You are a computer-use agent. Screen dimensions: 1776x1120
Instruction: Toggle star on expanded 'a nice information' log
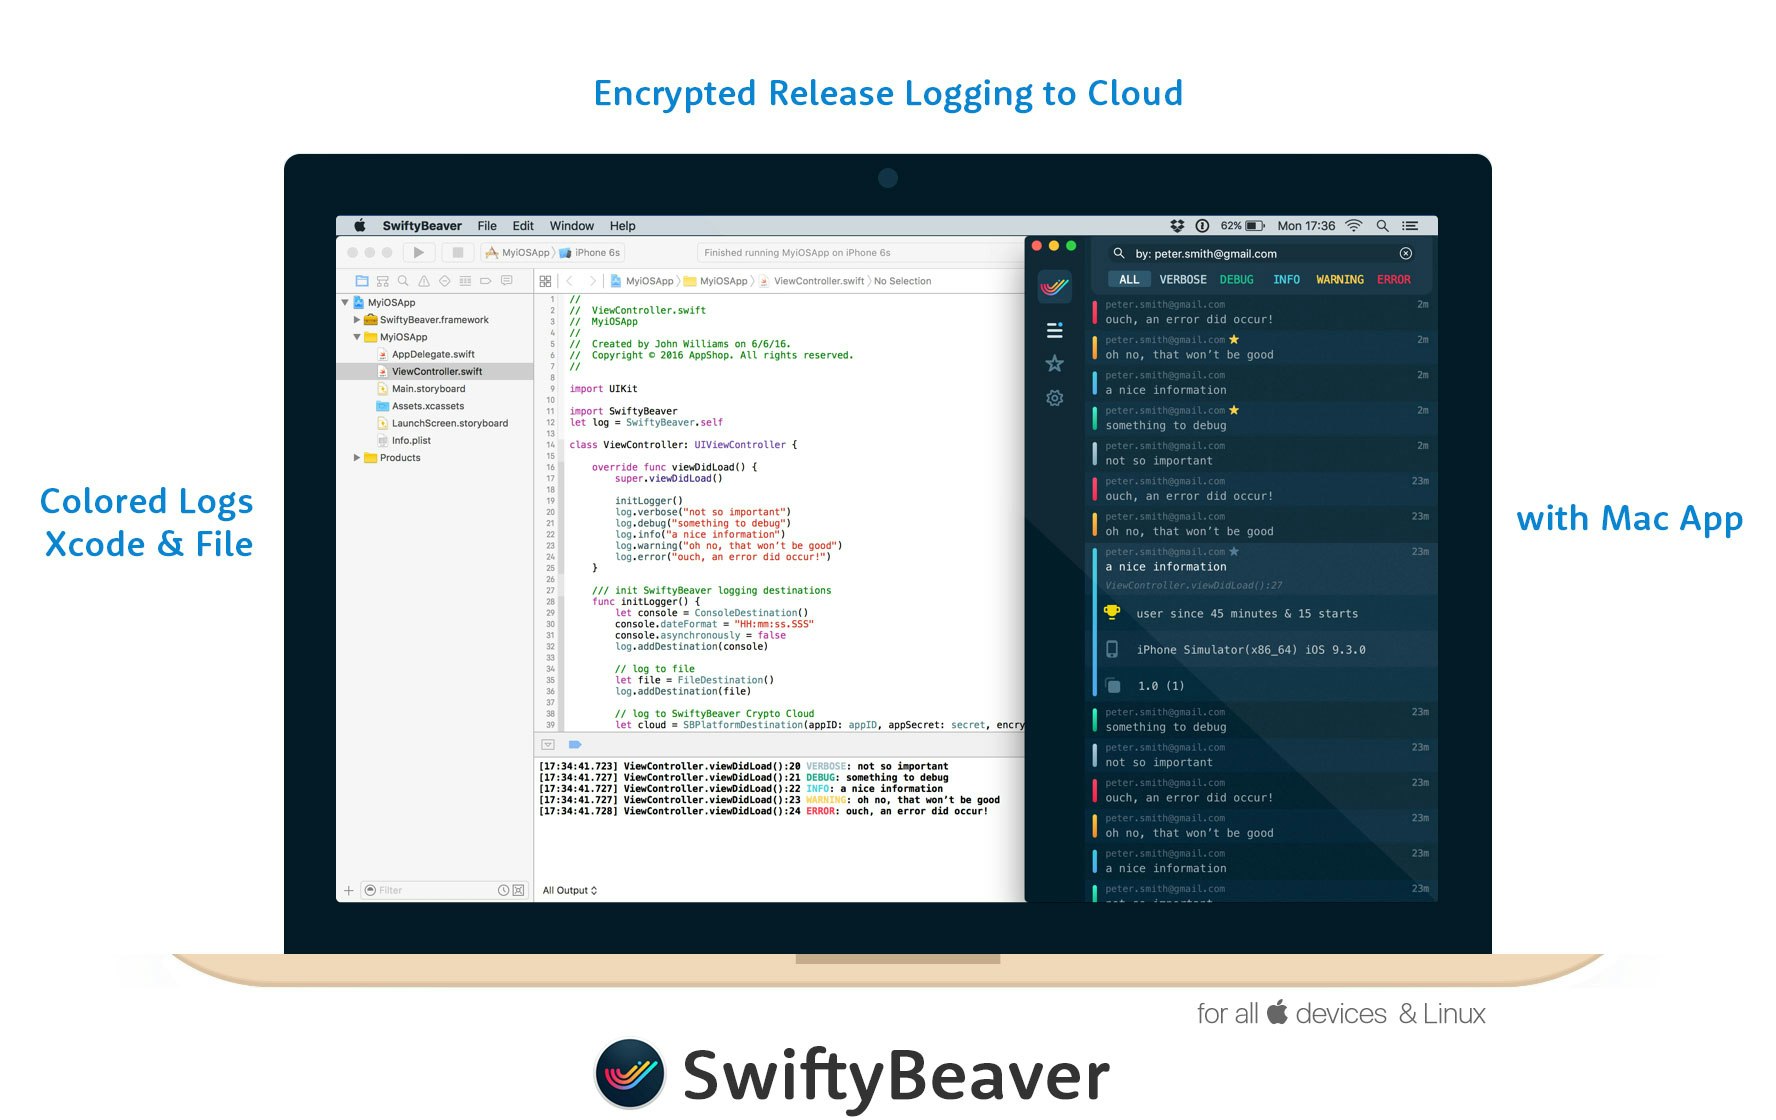click(1234, 551)
